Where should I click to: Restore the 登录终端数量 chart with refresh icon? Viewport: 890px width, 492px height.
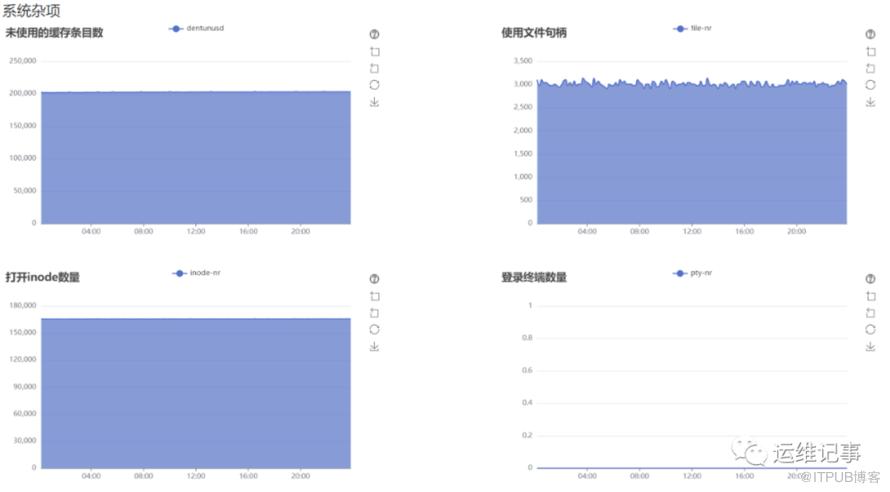coord(870,330)
